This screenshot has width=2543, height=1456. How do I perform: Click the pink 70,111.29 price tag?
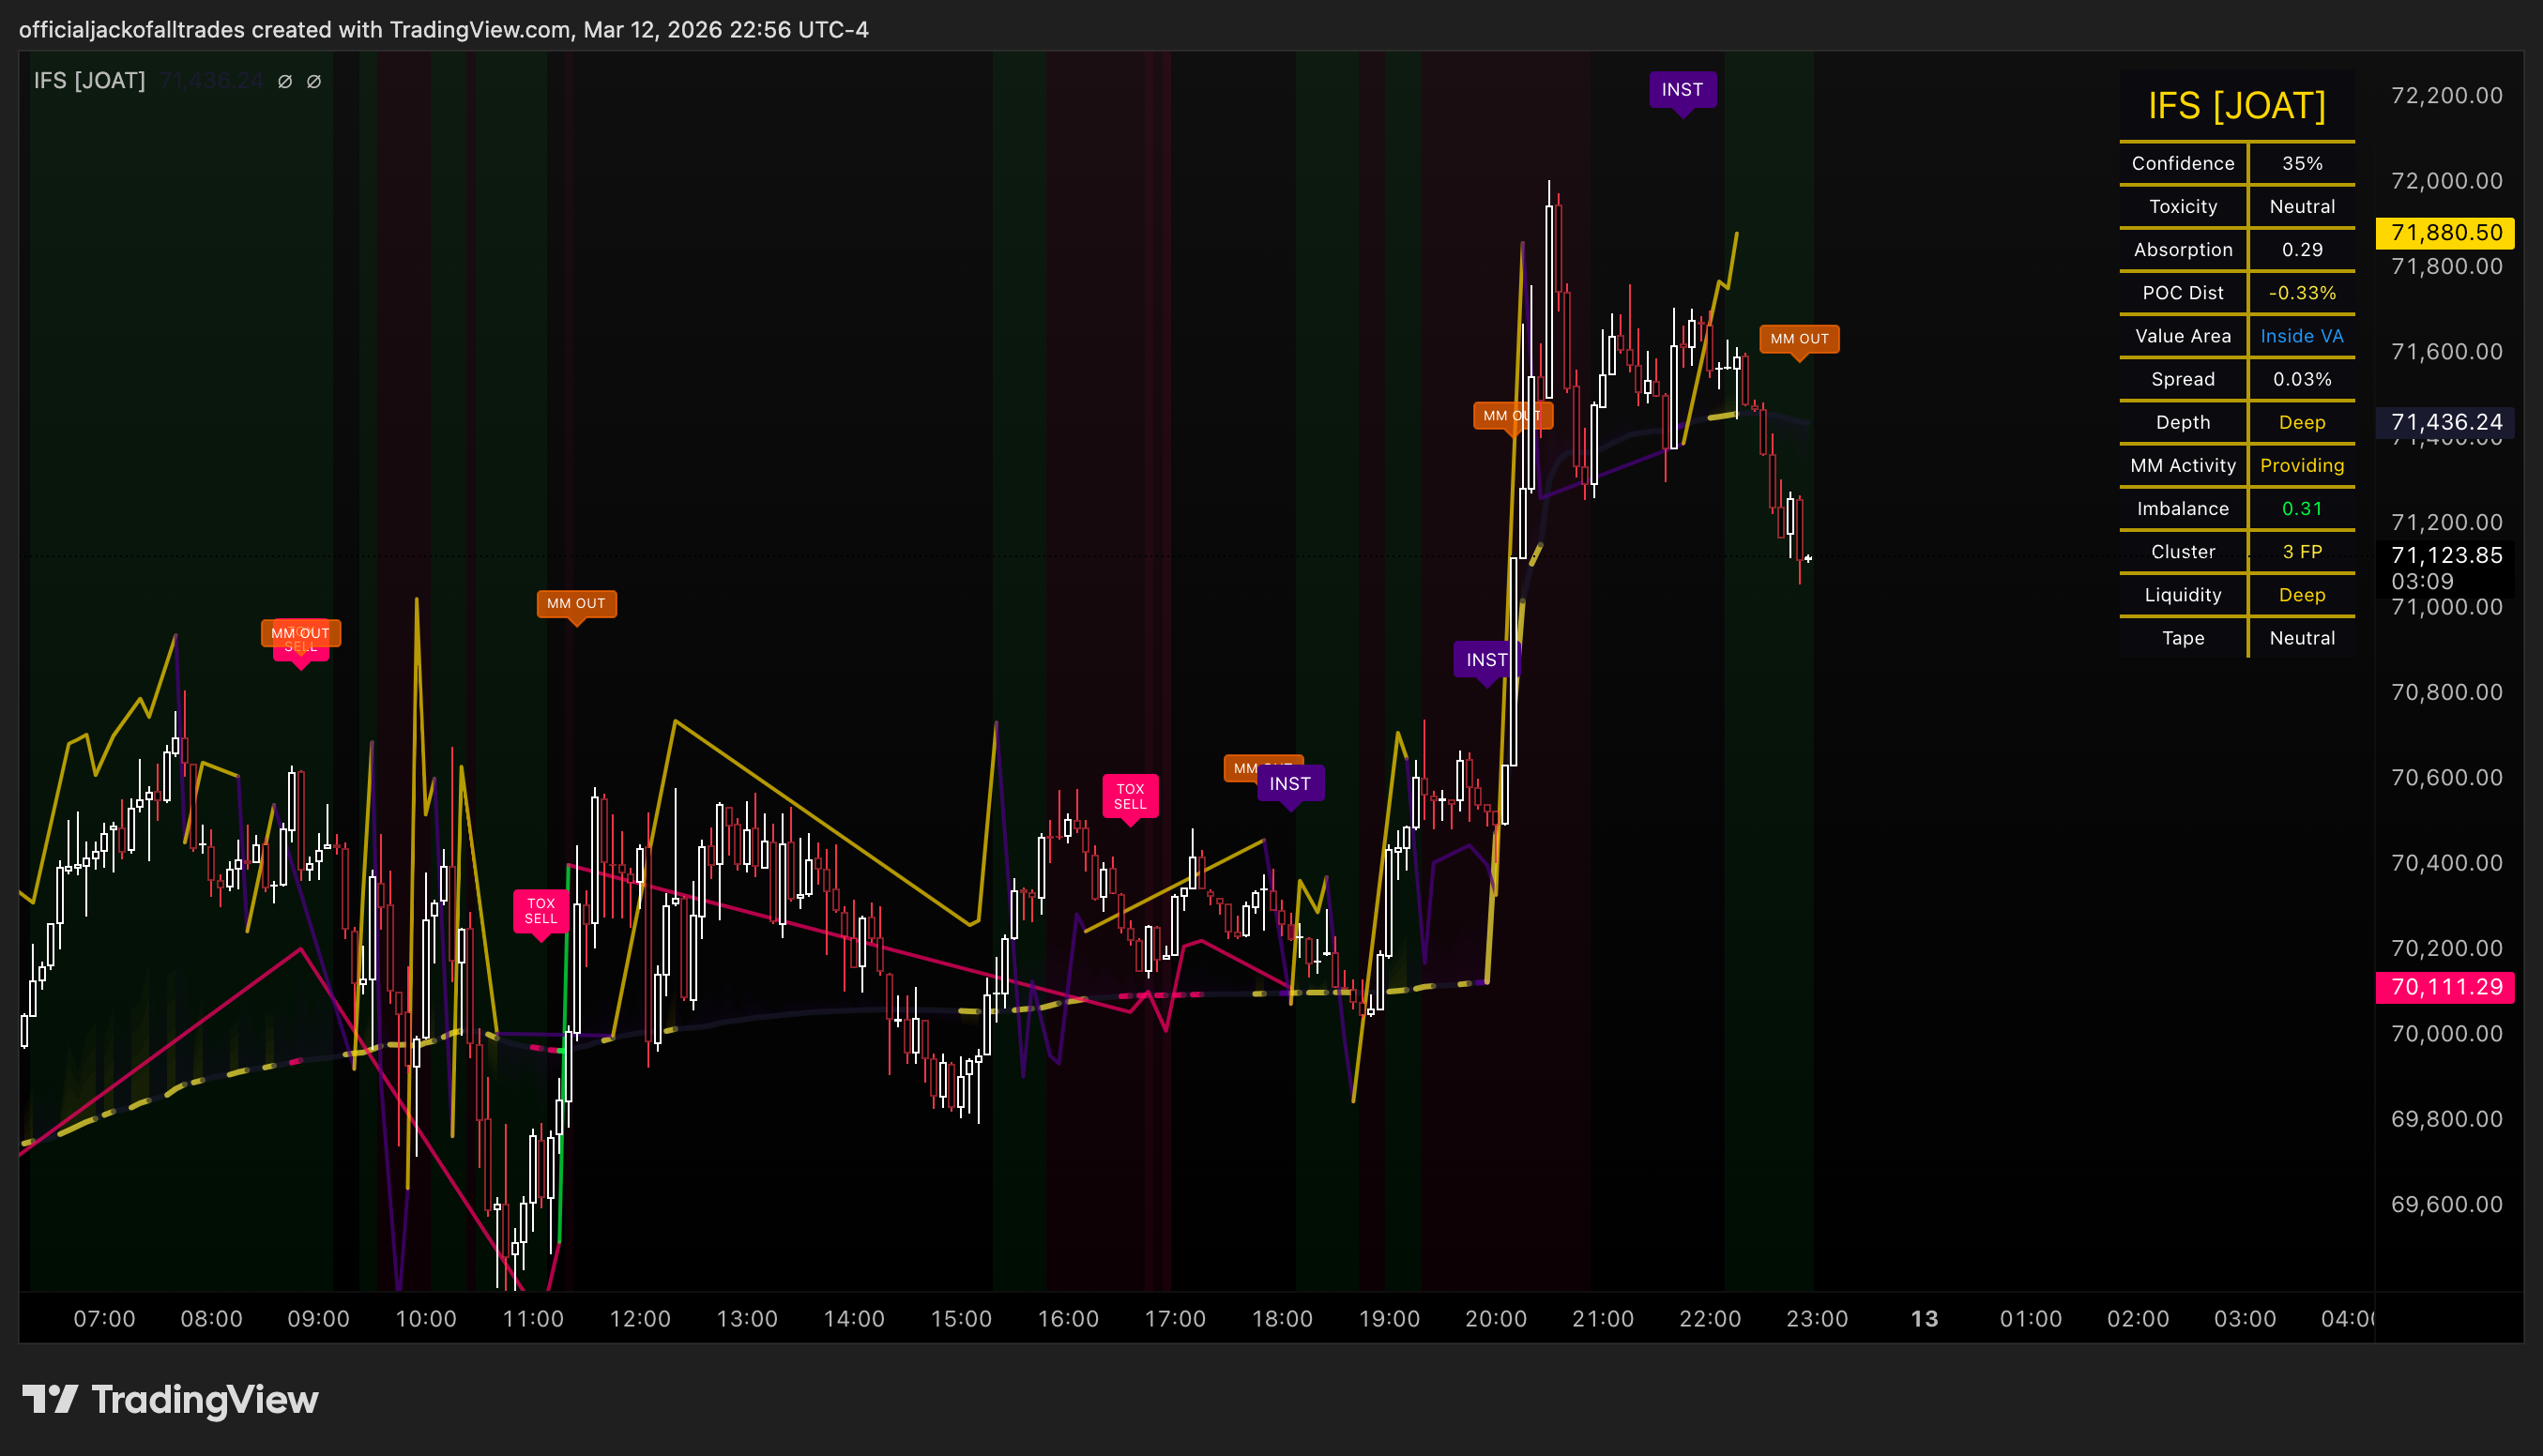pyautogui.click(x=2445, y=987)
